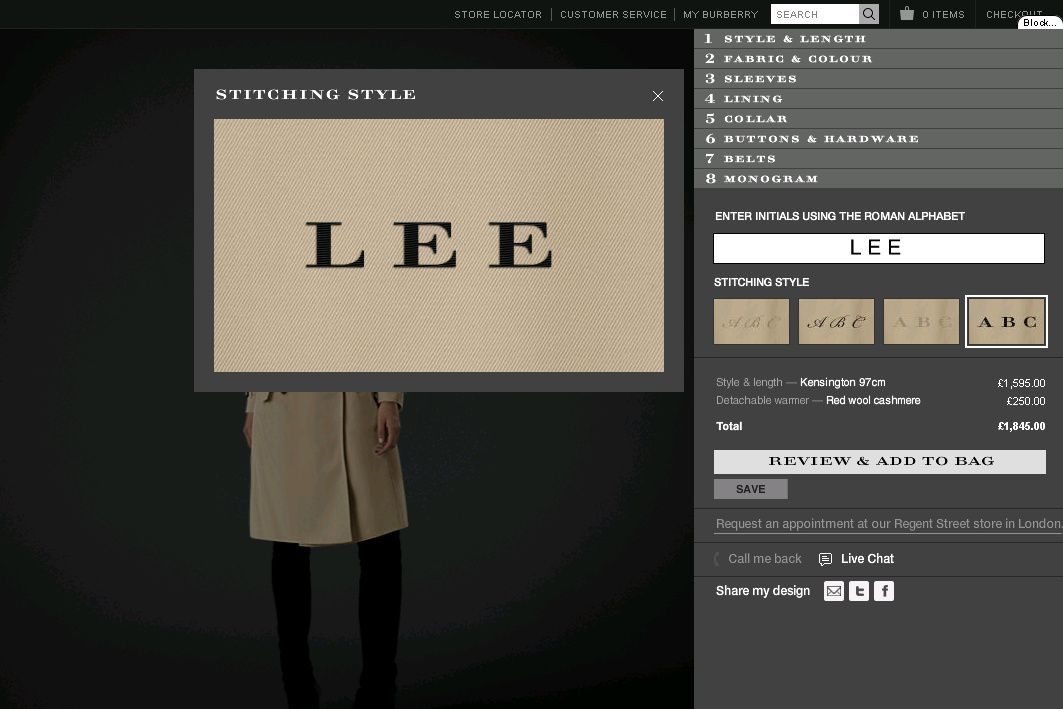Click the initials input field
The image size is (1063, 709).
878,248
